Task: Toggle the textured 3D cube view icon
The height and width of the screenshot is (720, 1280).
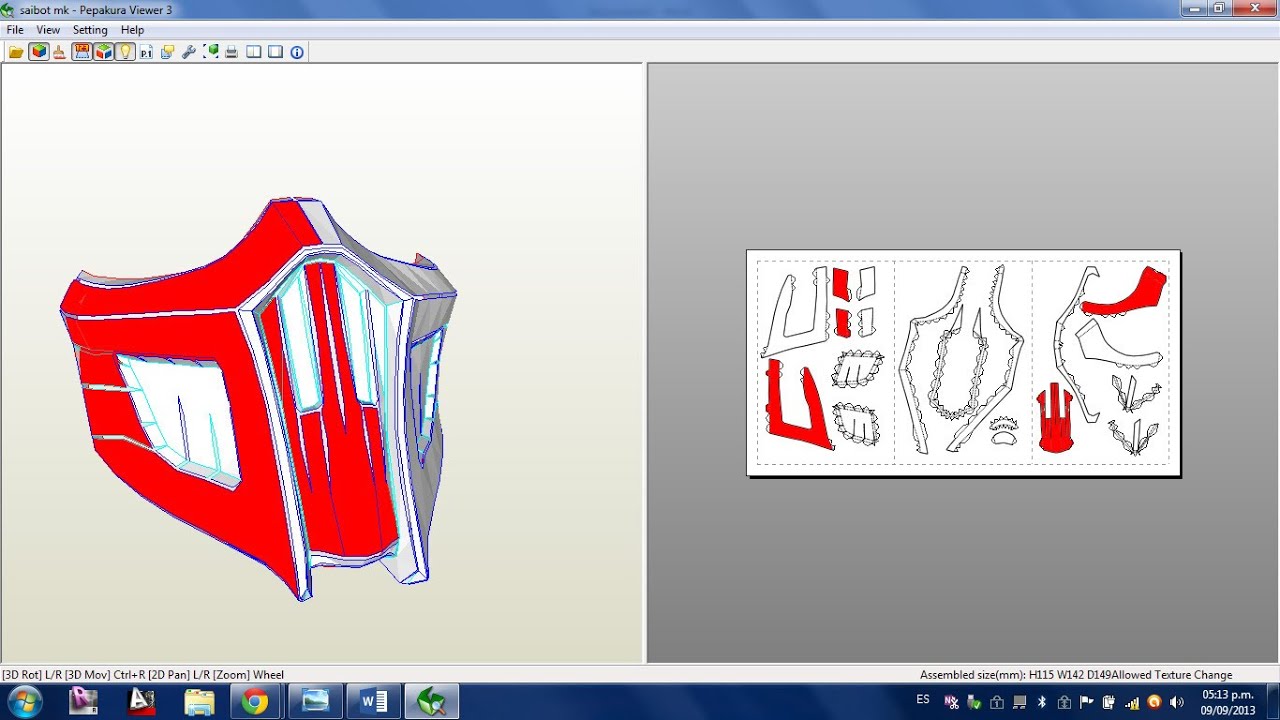Action: click(39, 52)
